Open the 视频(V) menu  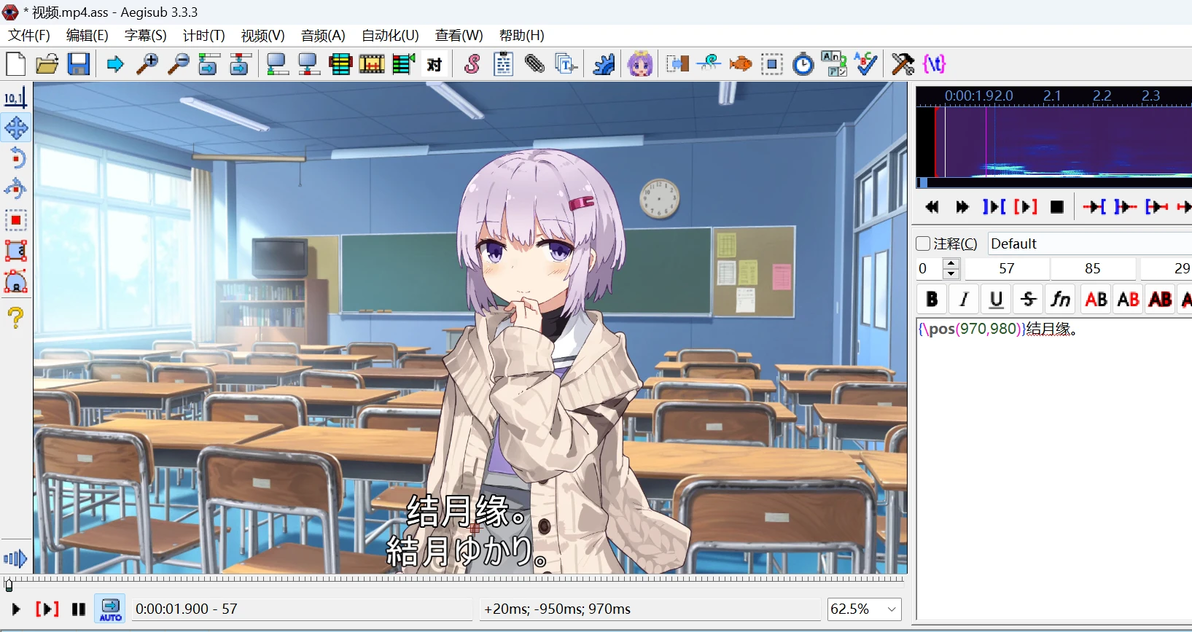pyautogui.click(x=263, y=35)
